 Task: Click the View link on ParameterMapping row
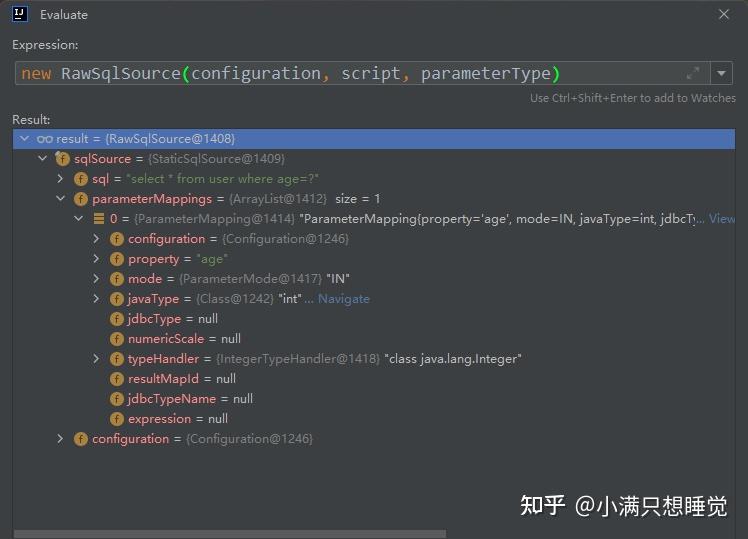point(721,219)
